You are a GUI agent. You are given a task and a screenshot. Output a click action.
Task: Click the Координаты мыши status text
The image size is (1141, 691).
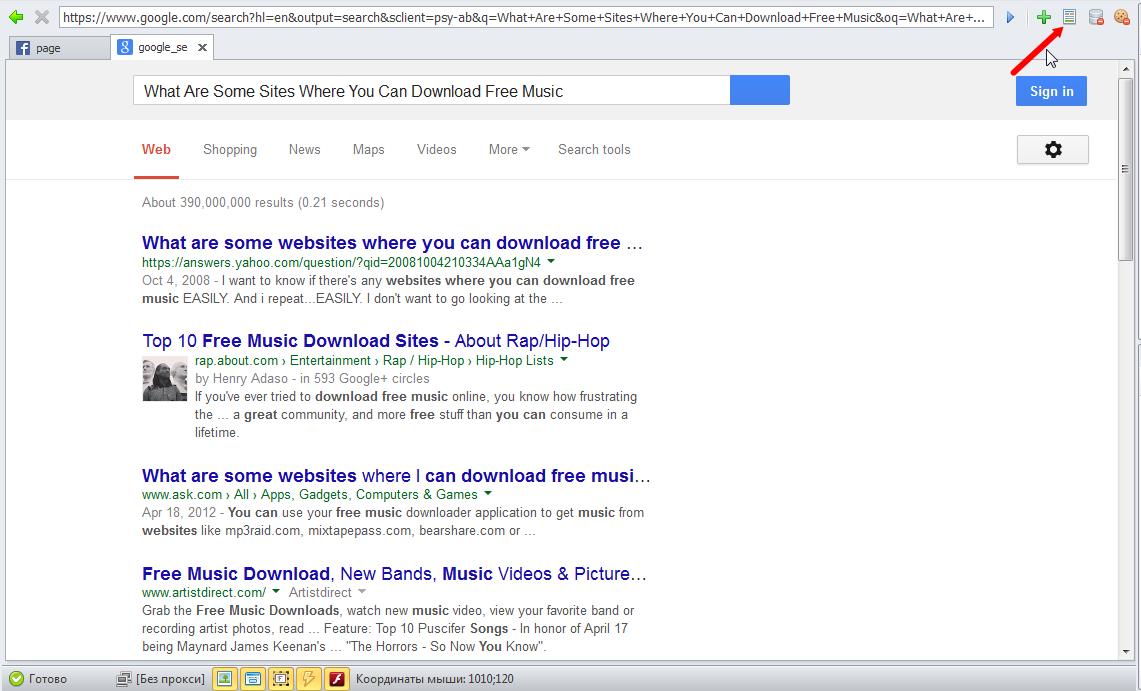point(434,679)
